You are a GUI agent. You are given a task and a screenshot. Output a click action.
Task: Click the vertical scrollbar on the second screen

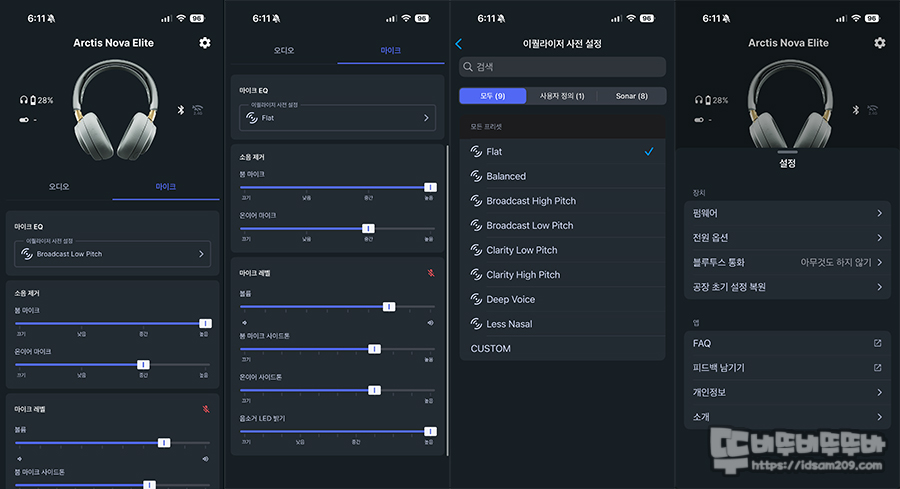[x=447, y=301]
